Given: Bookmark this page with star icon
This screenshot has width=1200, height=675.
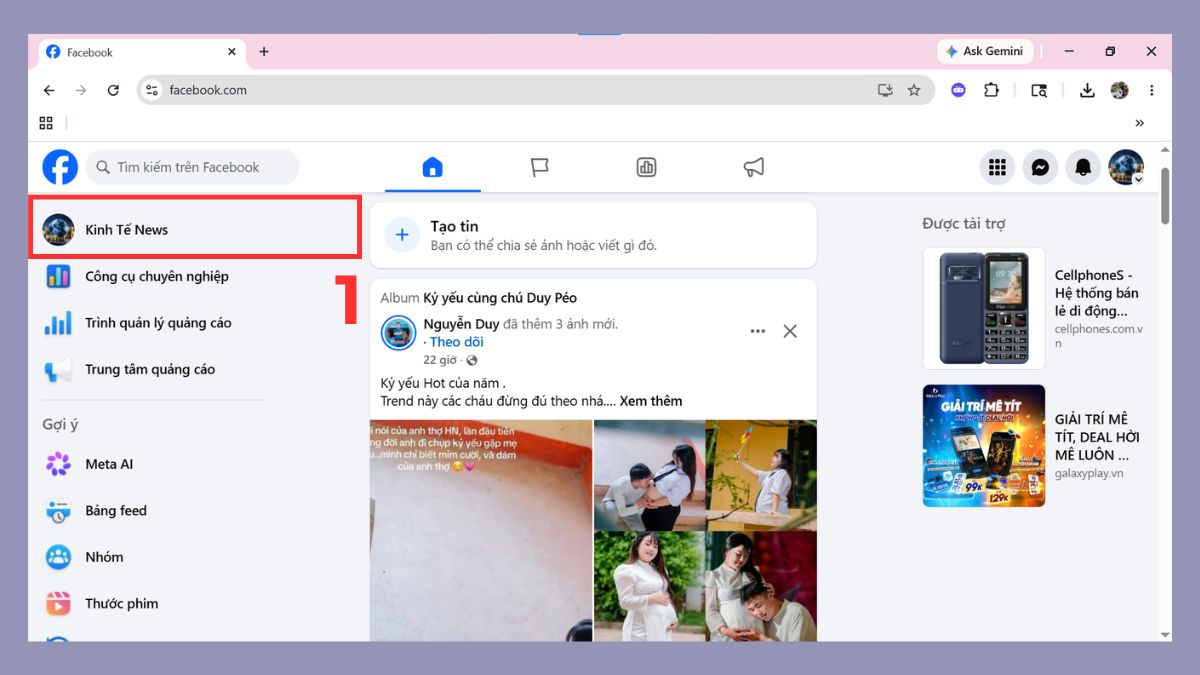Looking at the screenshot, I should (x=914, y=90).
